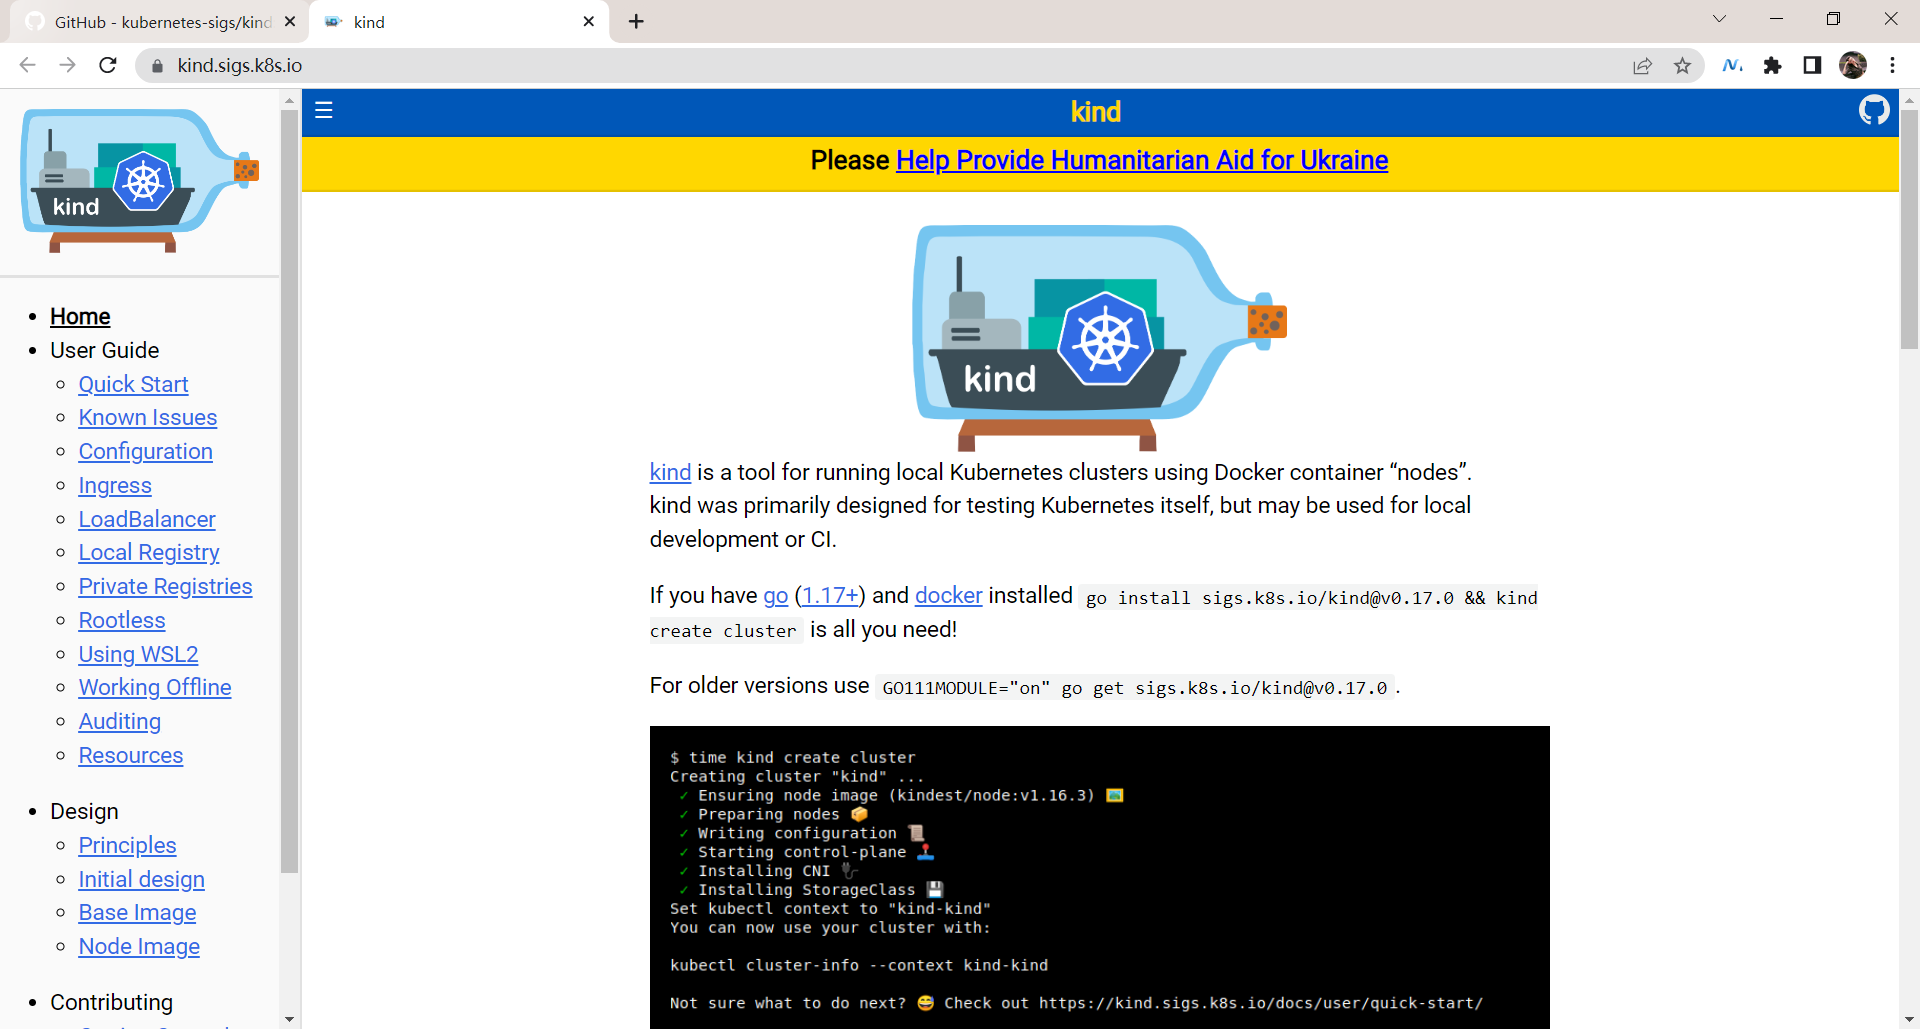The image size is (1920, 1029).
Task: Open the Extensions puzzle icon
Action: pos(1772,65)
